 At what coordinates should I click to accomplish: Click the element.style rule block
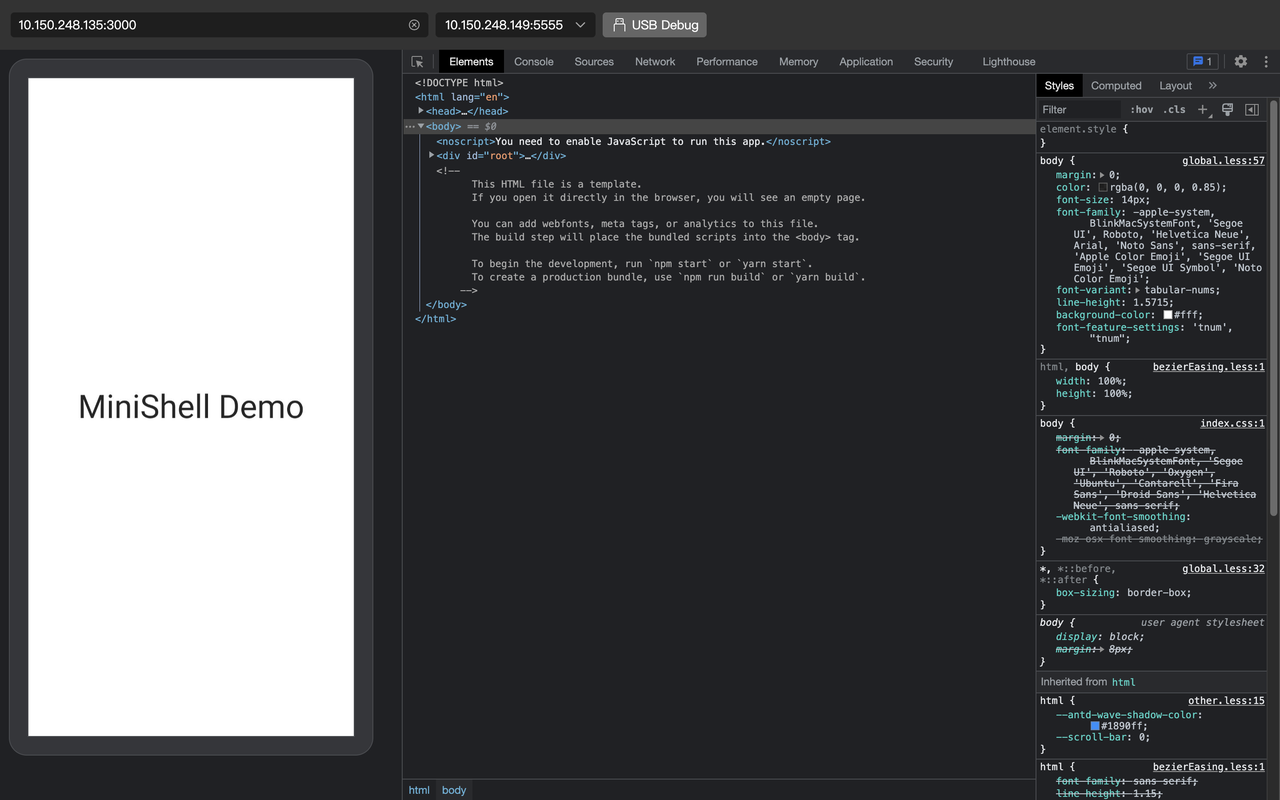[1150, 136]
